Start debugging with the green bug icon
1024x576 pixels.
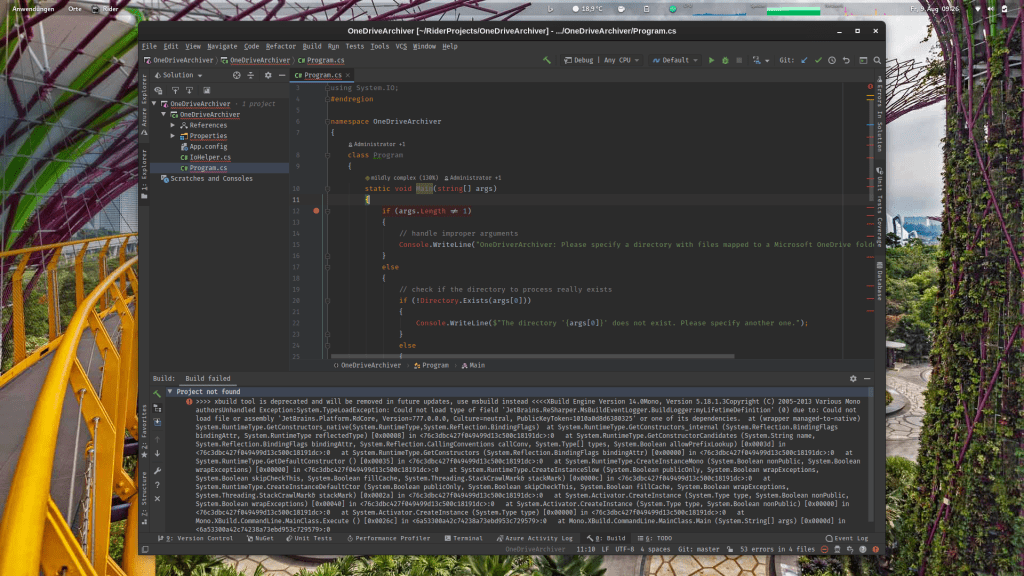[x=725, y=60]
